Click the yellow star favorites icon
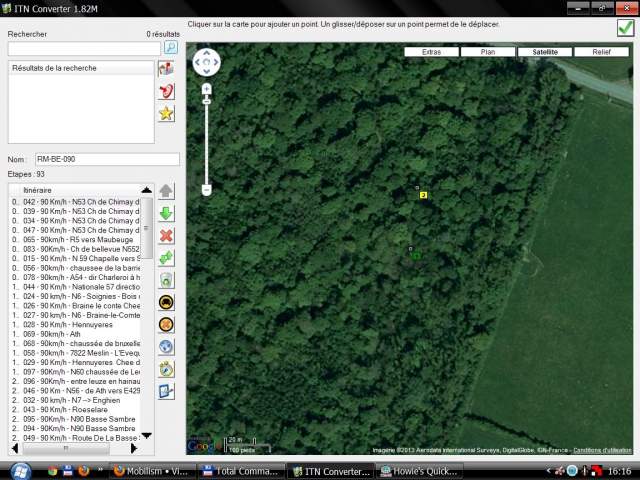 coord(166,113)
